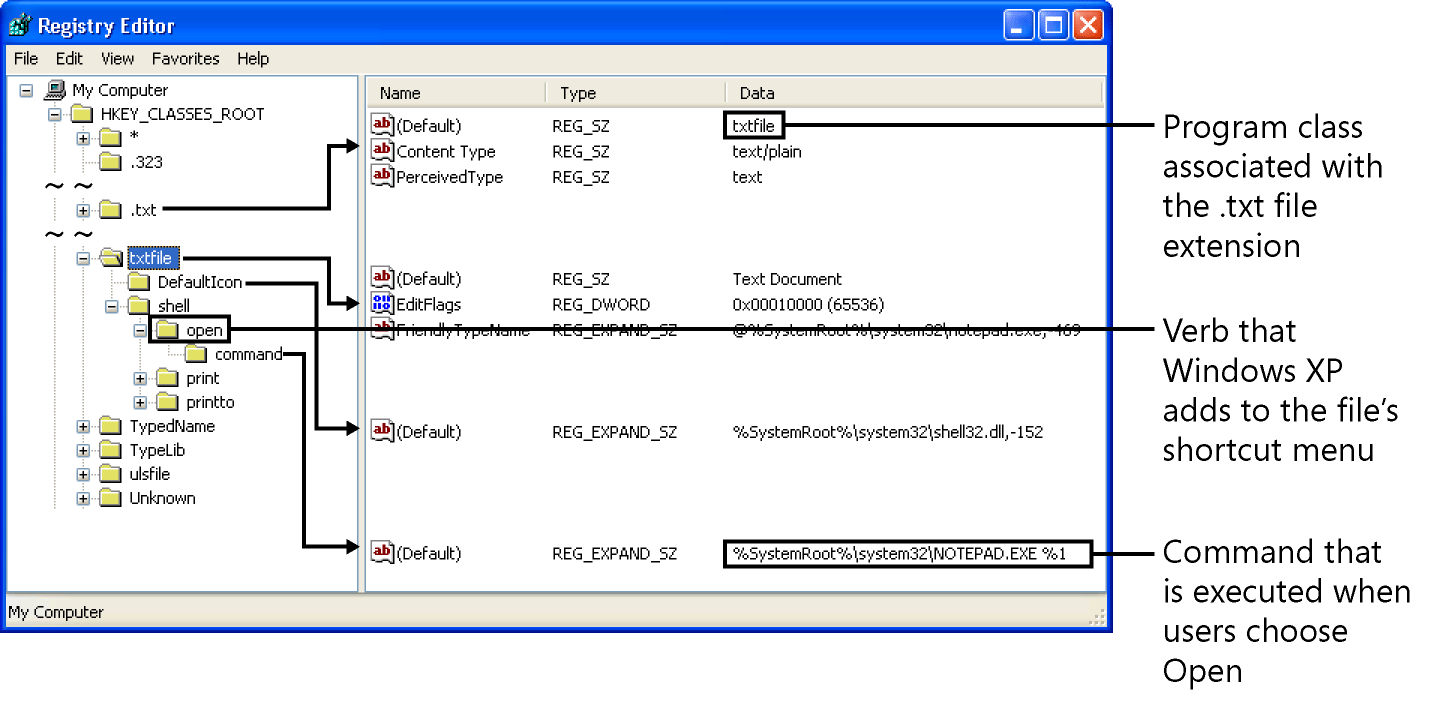Screen dimensions: 1429x710
Task: Select the command key folder icon
Action: 196,354
